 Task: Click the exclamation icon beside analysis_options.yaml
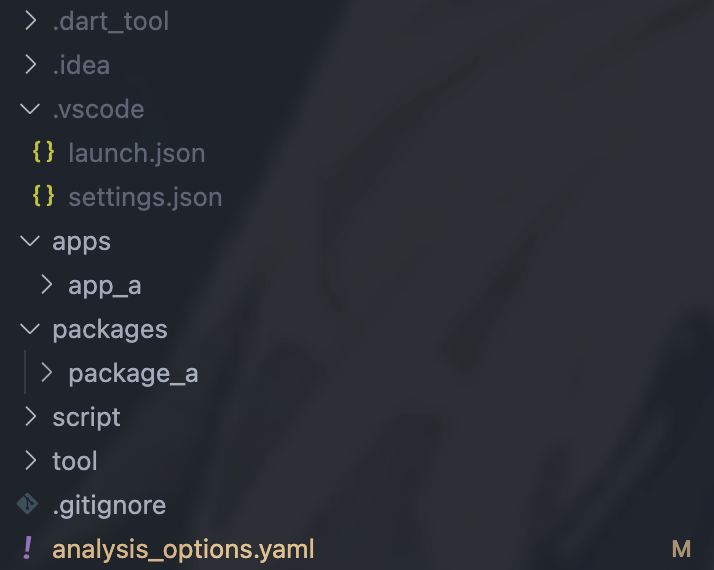(x=28, y=549)
